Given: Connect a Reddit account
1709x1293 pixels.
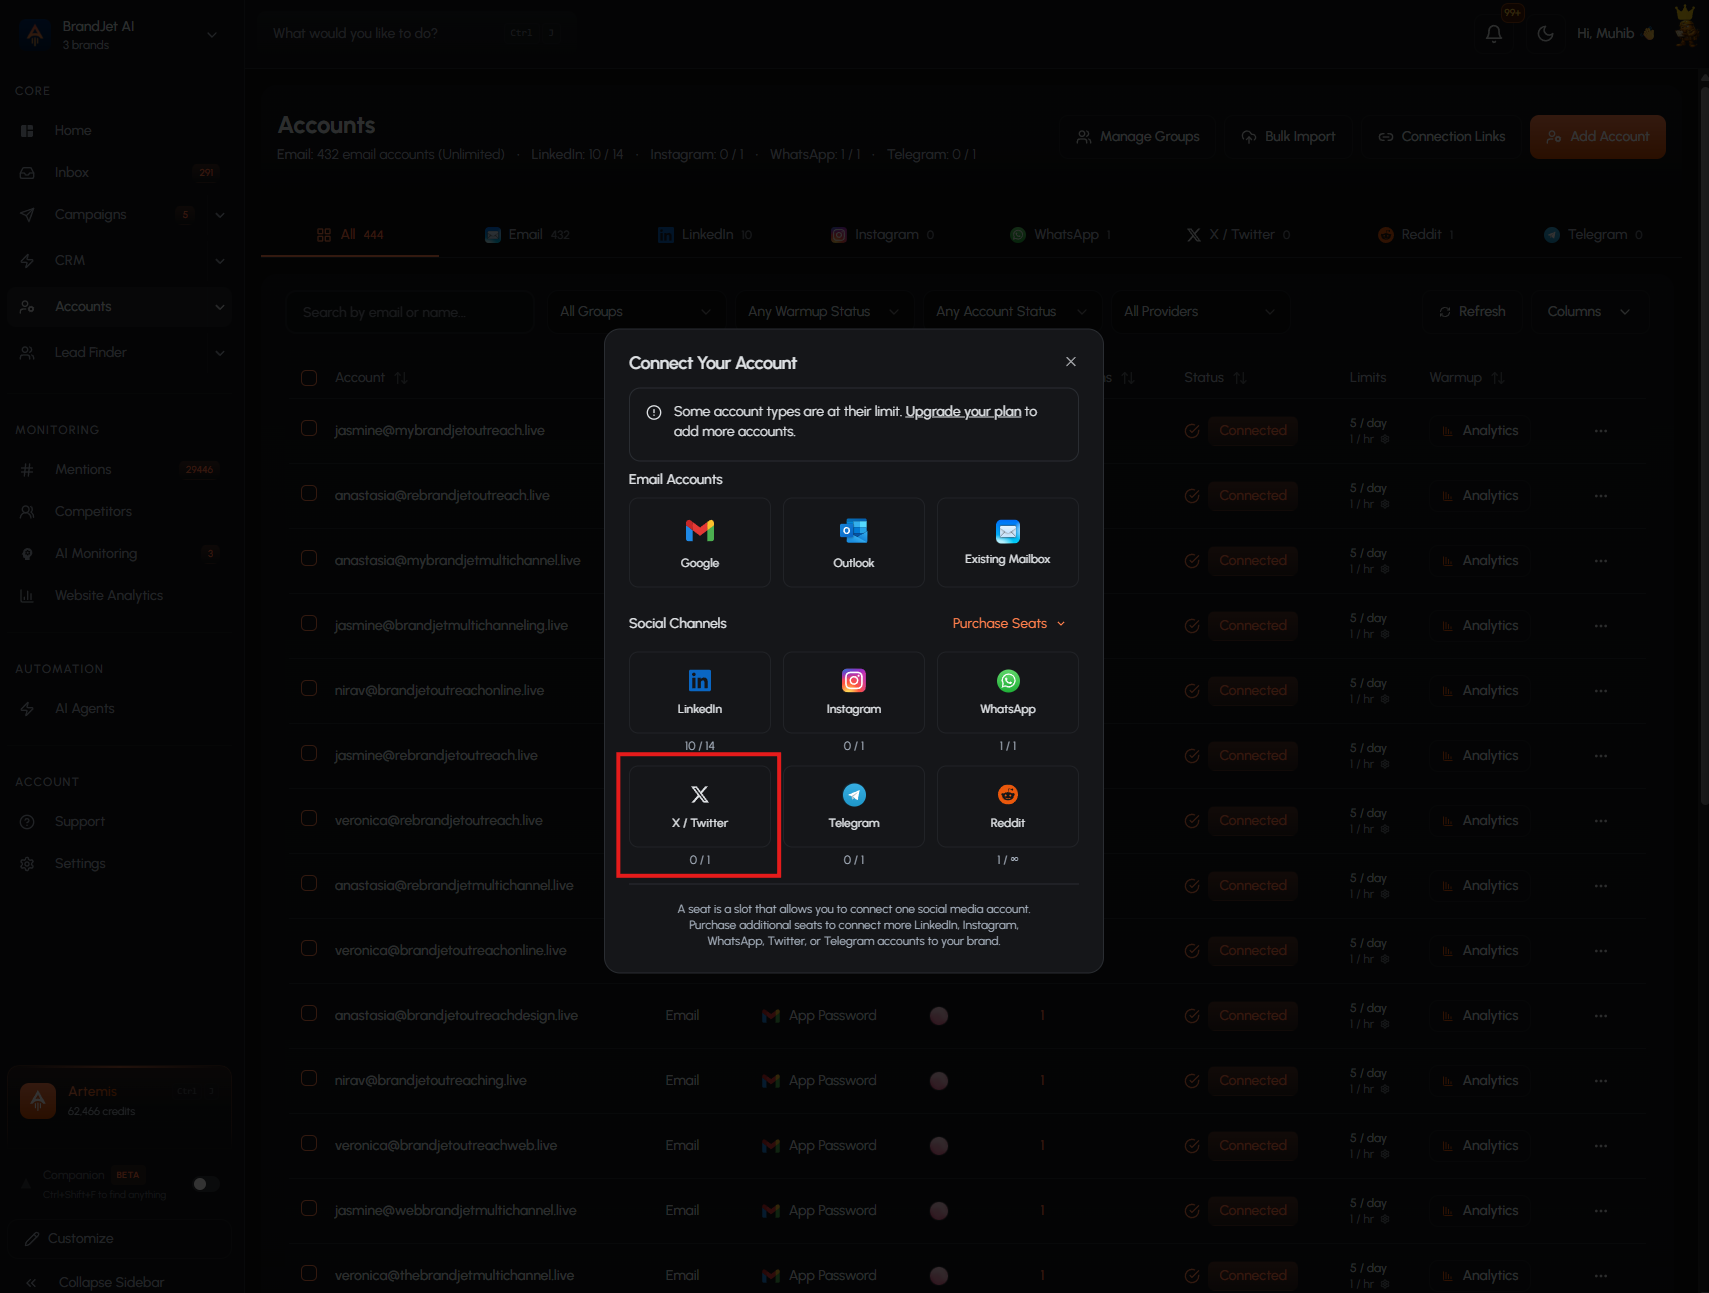Looking at the screenshot, I should pos(1007,806).
